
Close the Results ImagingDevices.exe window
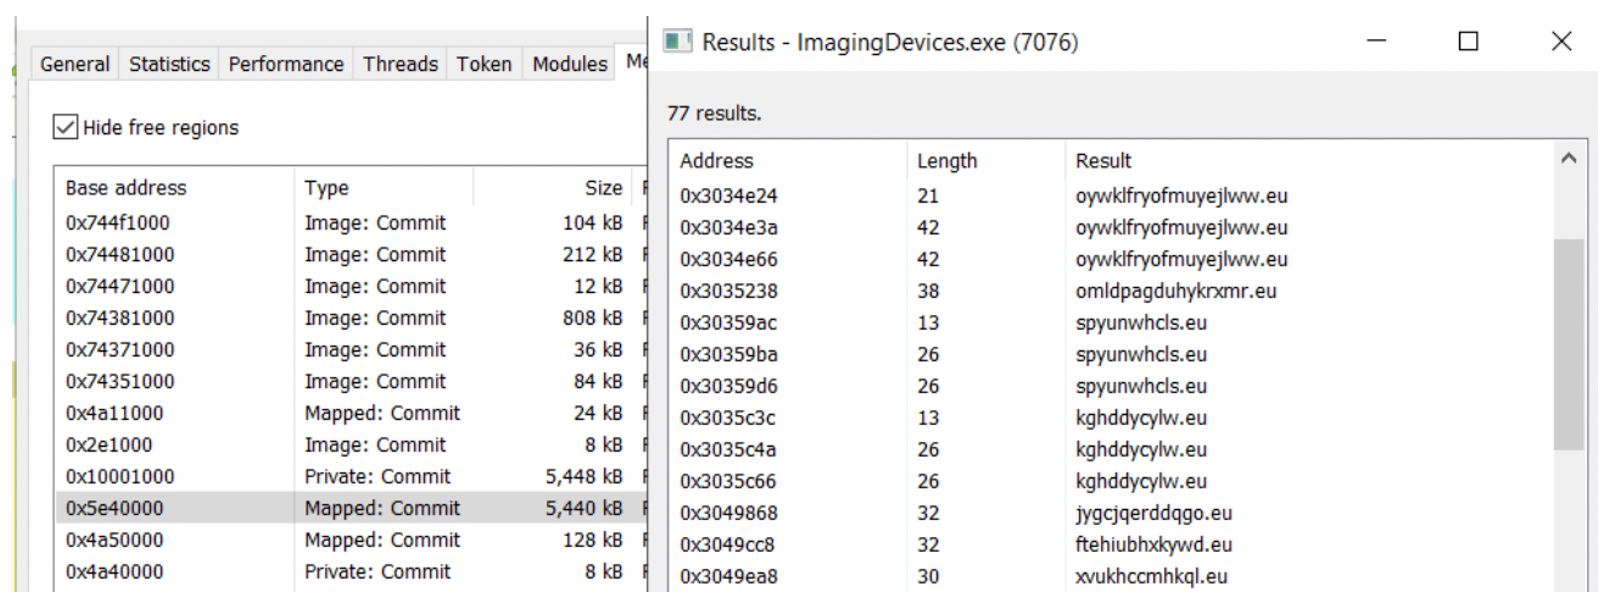1561,41
